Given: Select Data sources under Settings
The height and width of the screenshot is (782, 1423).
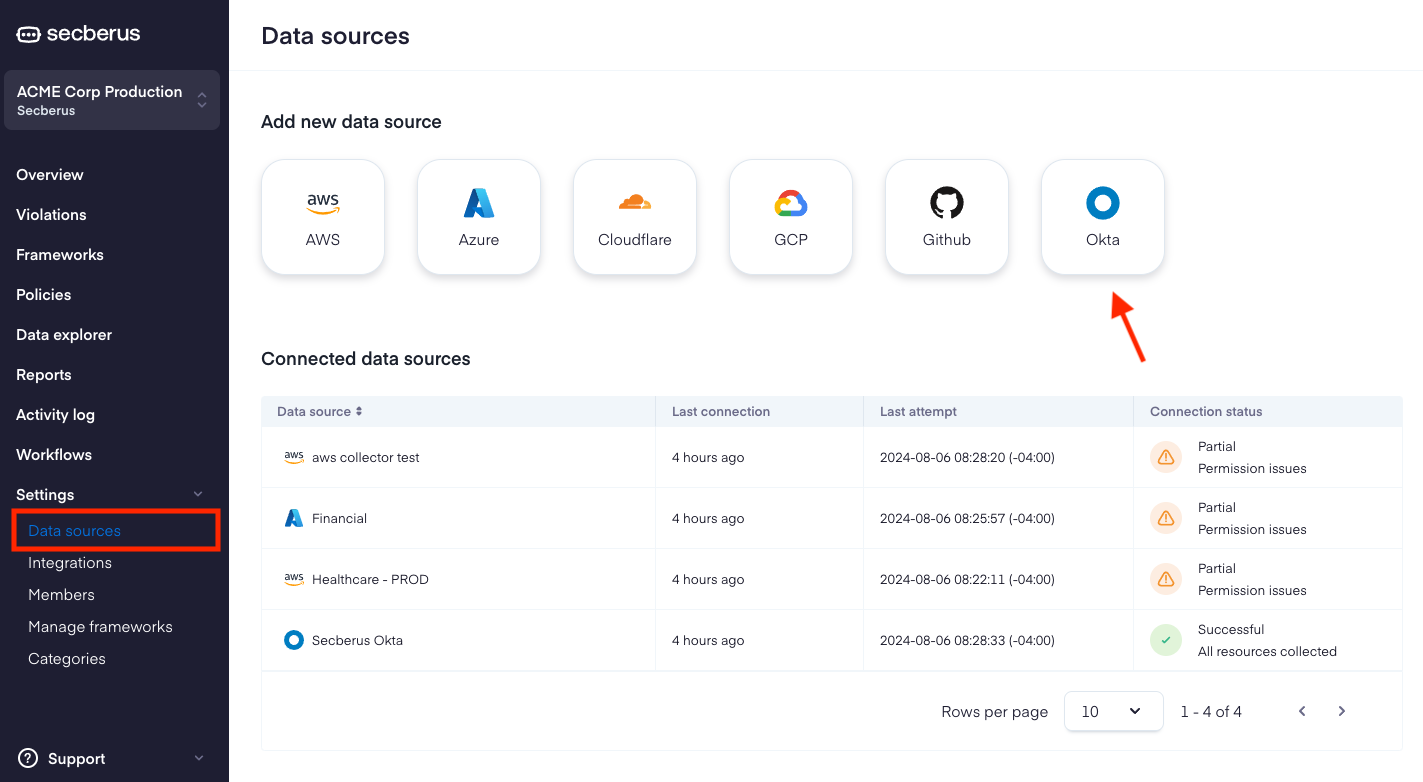Looking at the screenshot, I should click(74, 530).
